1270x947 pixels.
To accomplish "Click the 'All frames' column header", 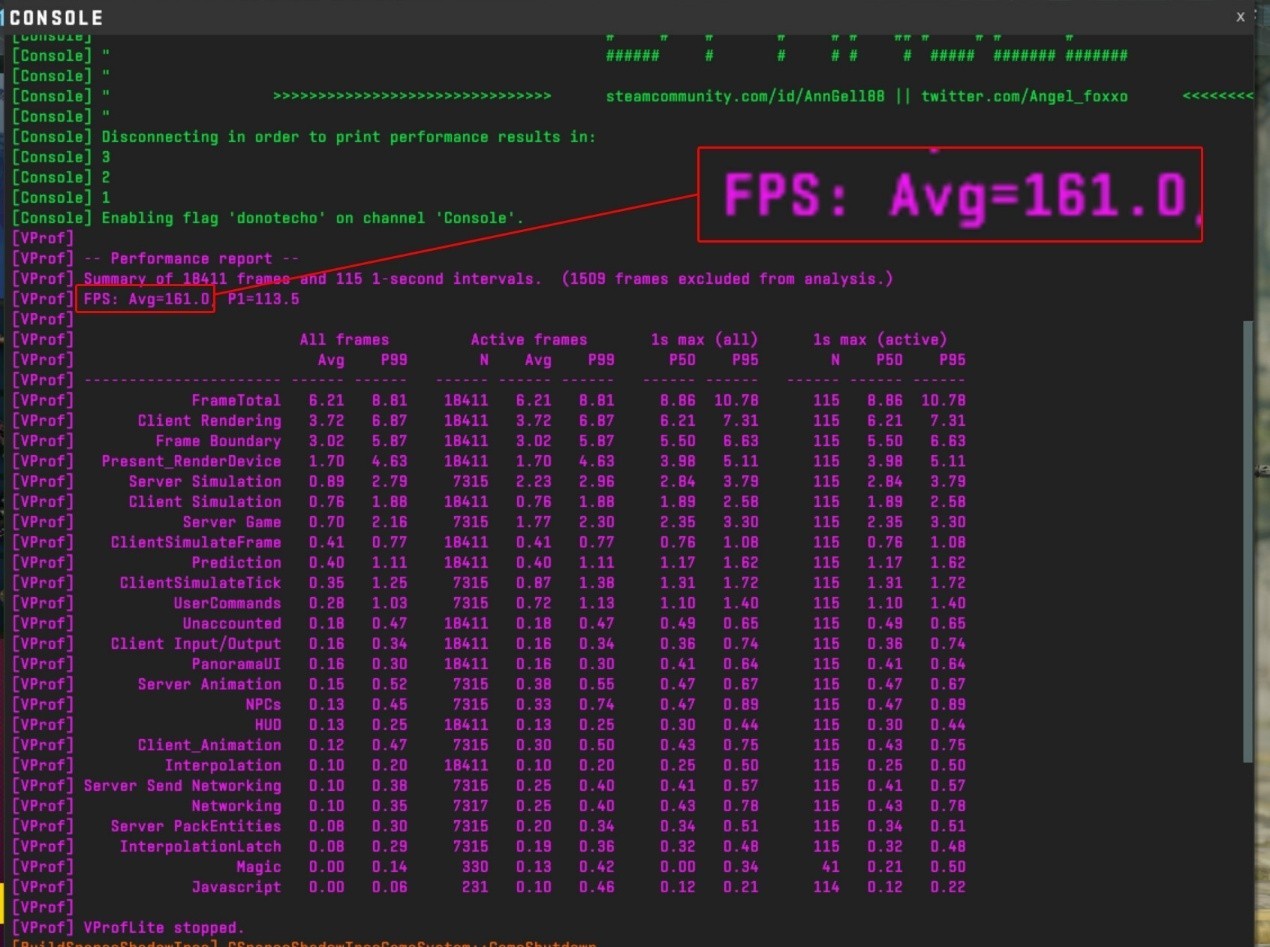I will (344, 339).
